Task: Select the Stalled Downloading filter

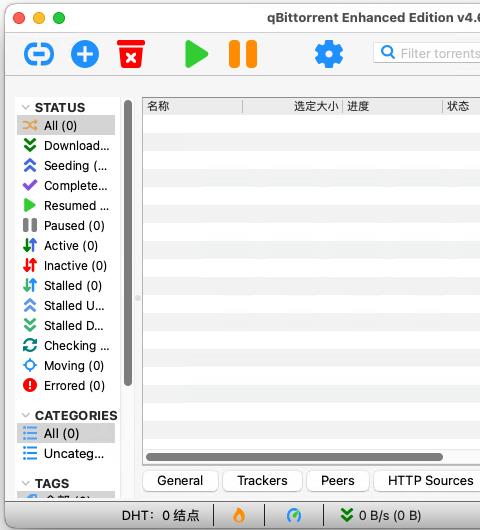Action: 66,325
